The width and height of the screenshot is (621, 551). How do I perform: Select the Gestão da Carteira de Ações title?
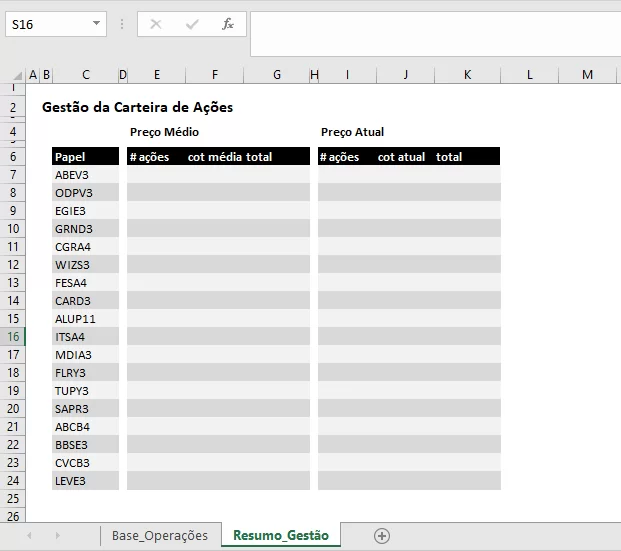(137, 107)
